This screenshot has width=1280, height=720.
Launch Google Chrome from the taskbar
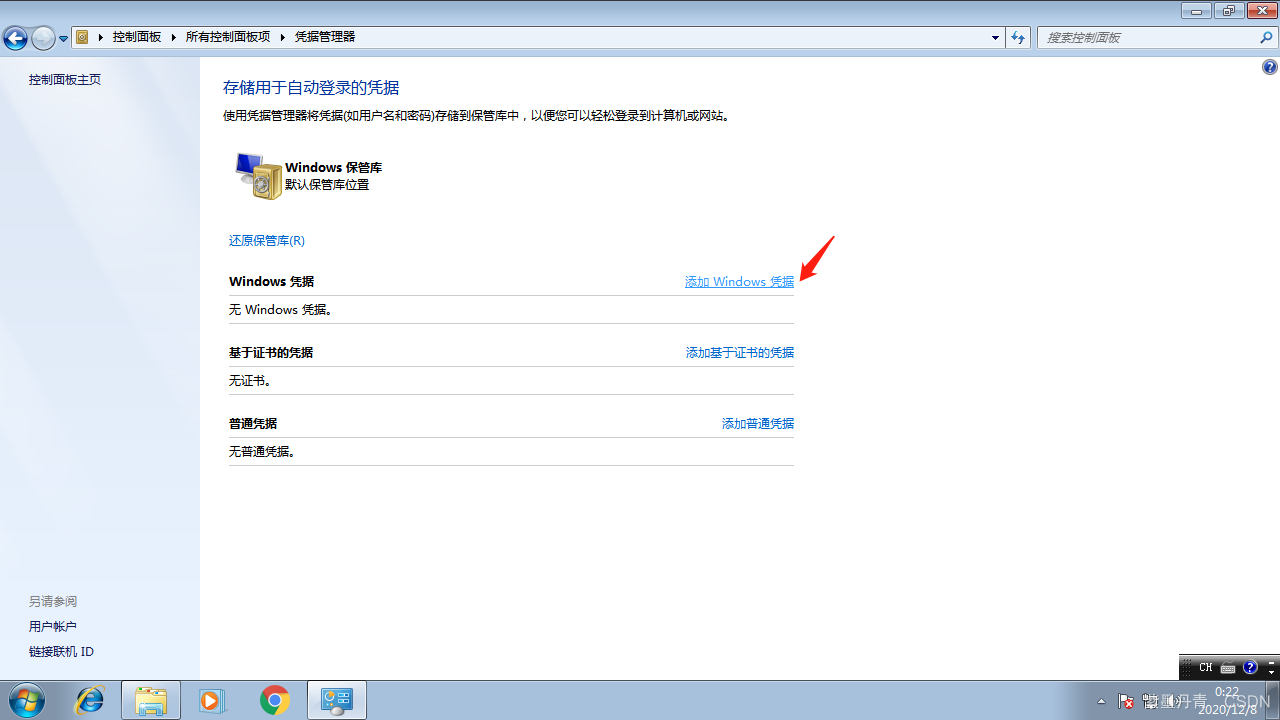click(x=275, y=700)
